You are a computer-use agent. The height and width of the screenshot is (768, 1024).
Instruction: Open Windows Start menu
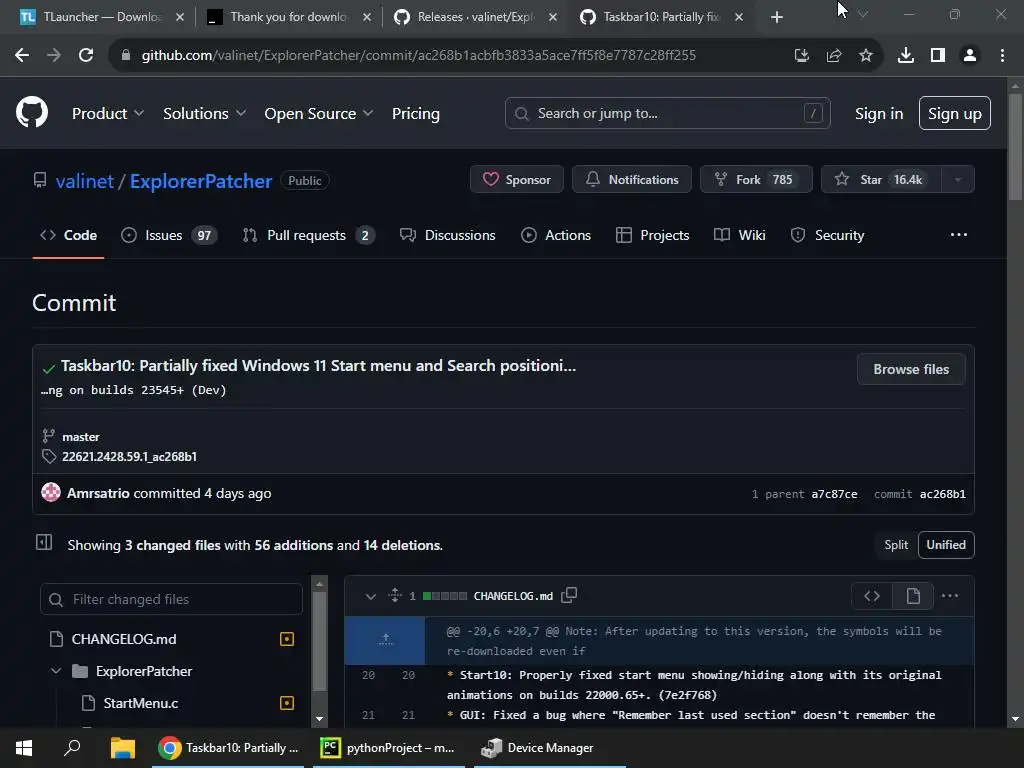point(24,748)
